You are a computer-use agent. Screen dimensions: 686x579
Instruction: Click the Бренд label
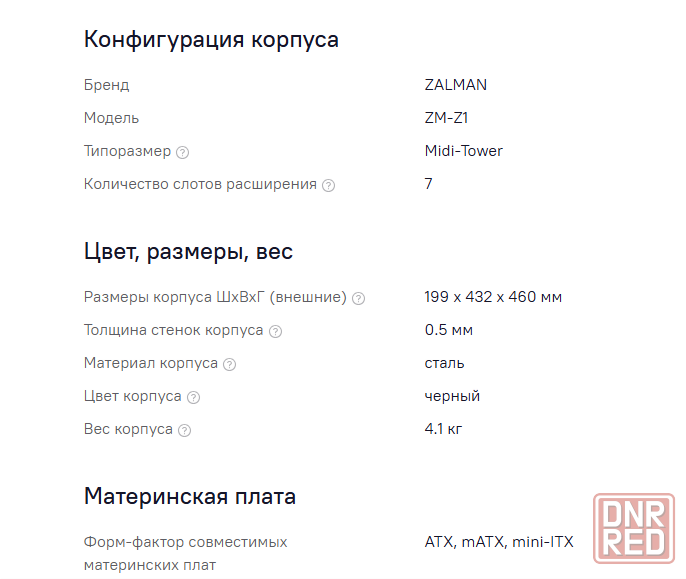[x=106, y=85]
